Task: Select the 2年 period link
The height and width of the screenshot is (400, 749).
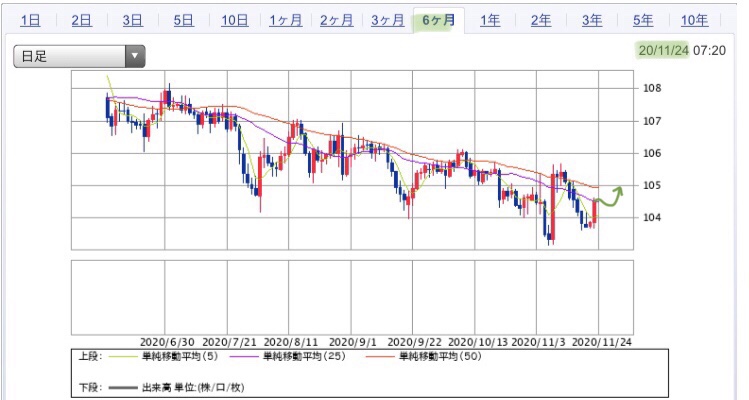Action: pyautogui.click(x=541, y=20)
